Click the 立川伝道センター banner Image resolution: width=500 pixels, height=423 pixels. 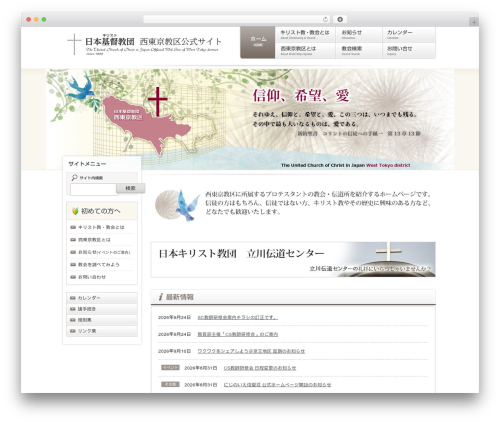(x=293, y=260)
